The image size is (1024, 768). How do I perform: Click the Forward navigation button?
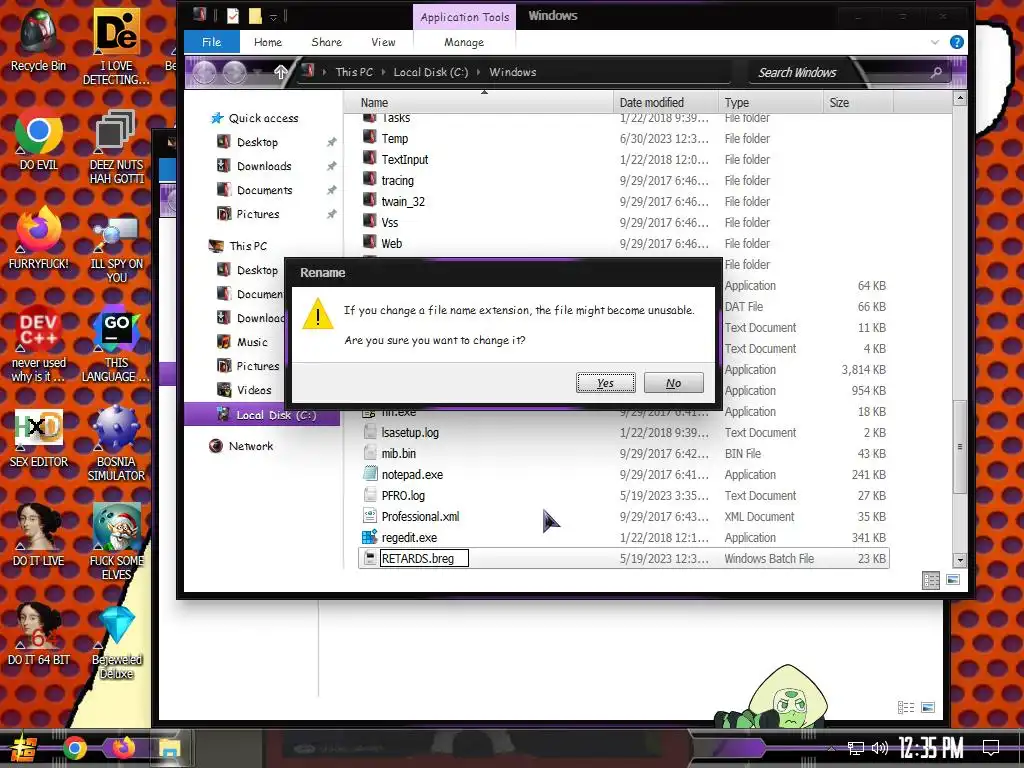[234, 72]
